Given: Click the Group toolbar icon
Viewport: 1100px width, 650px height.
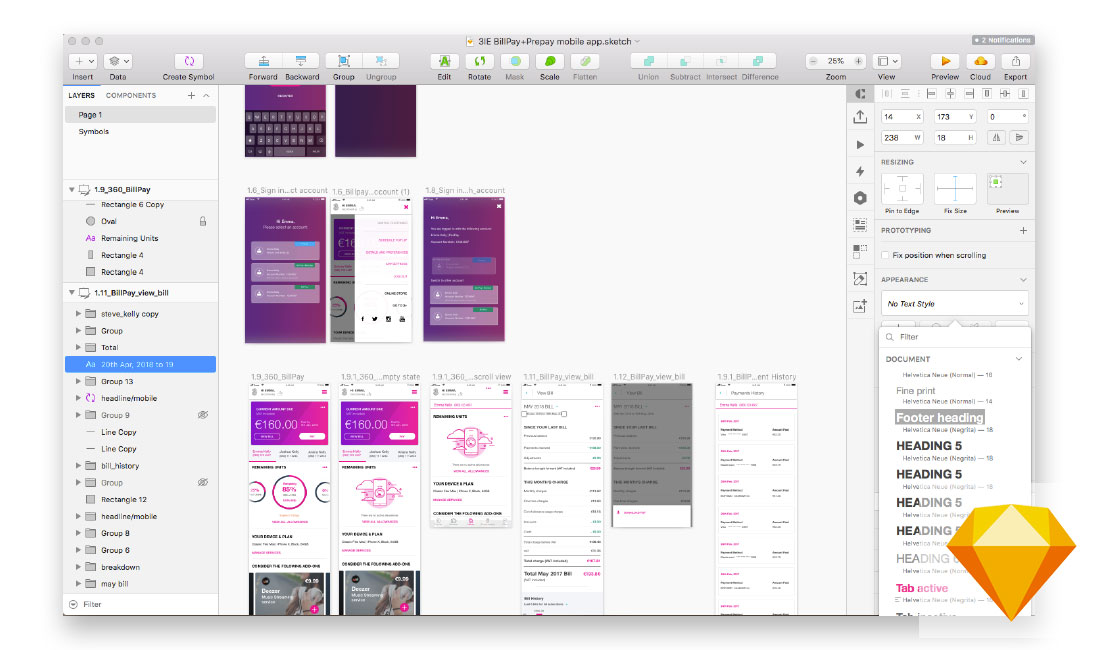Looking at the screenshot, I should tap(343, 61).
